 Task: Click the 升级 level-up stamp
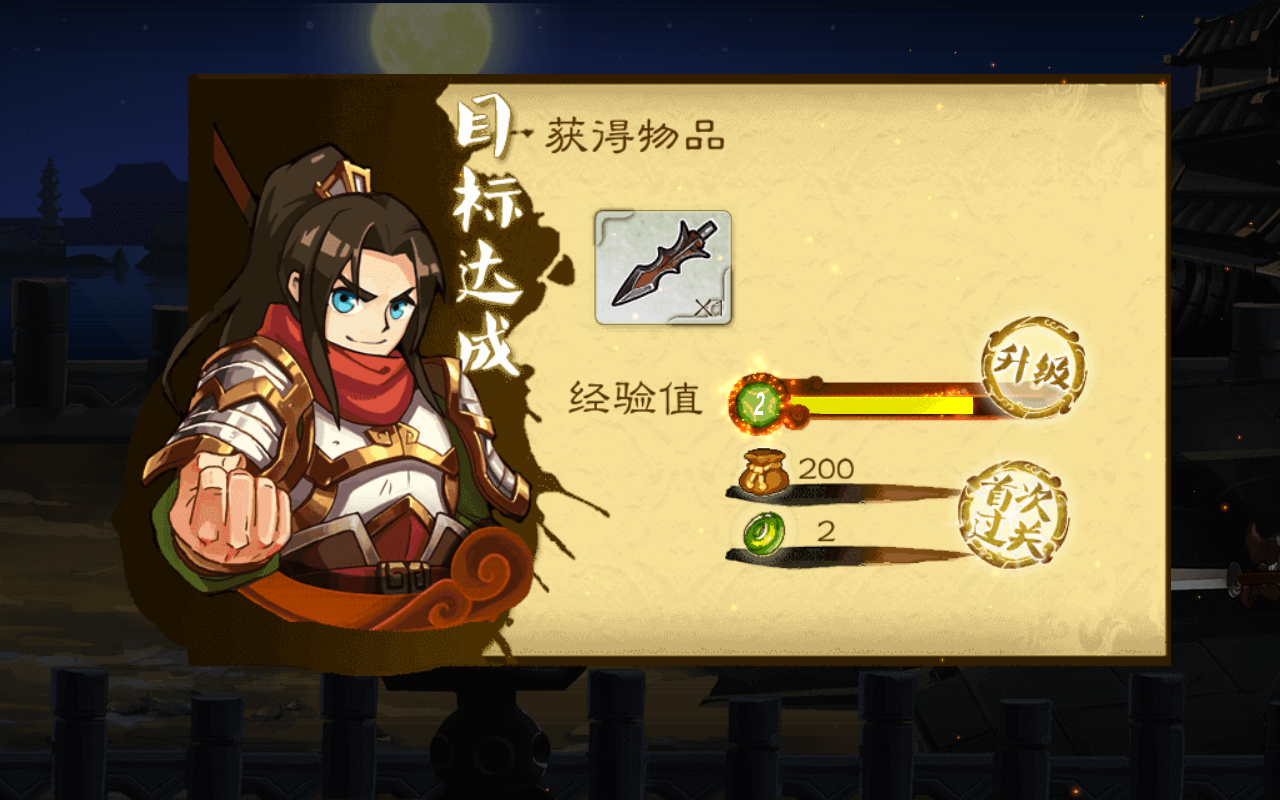[x=1033, y=369]
